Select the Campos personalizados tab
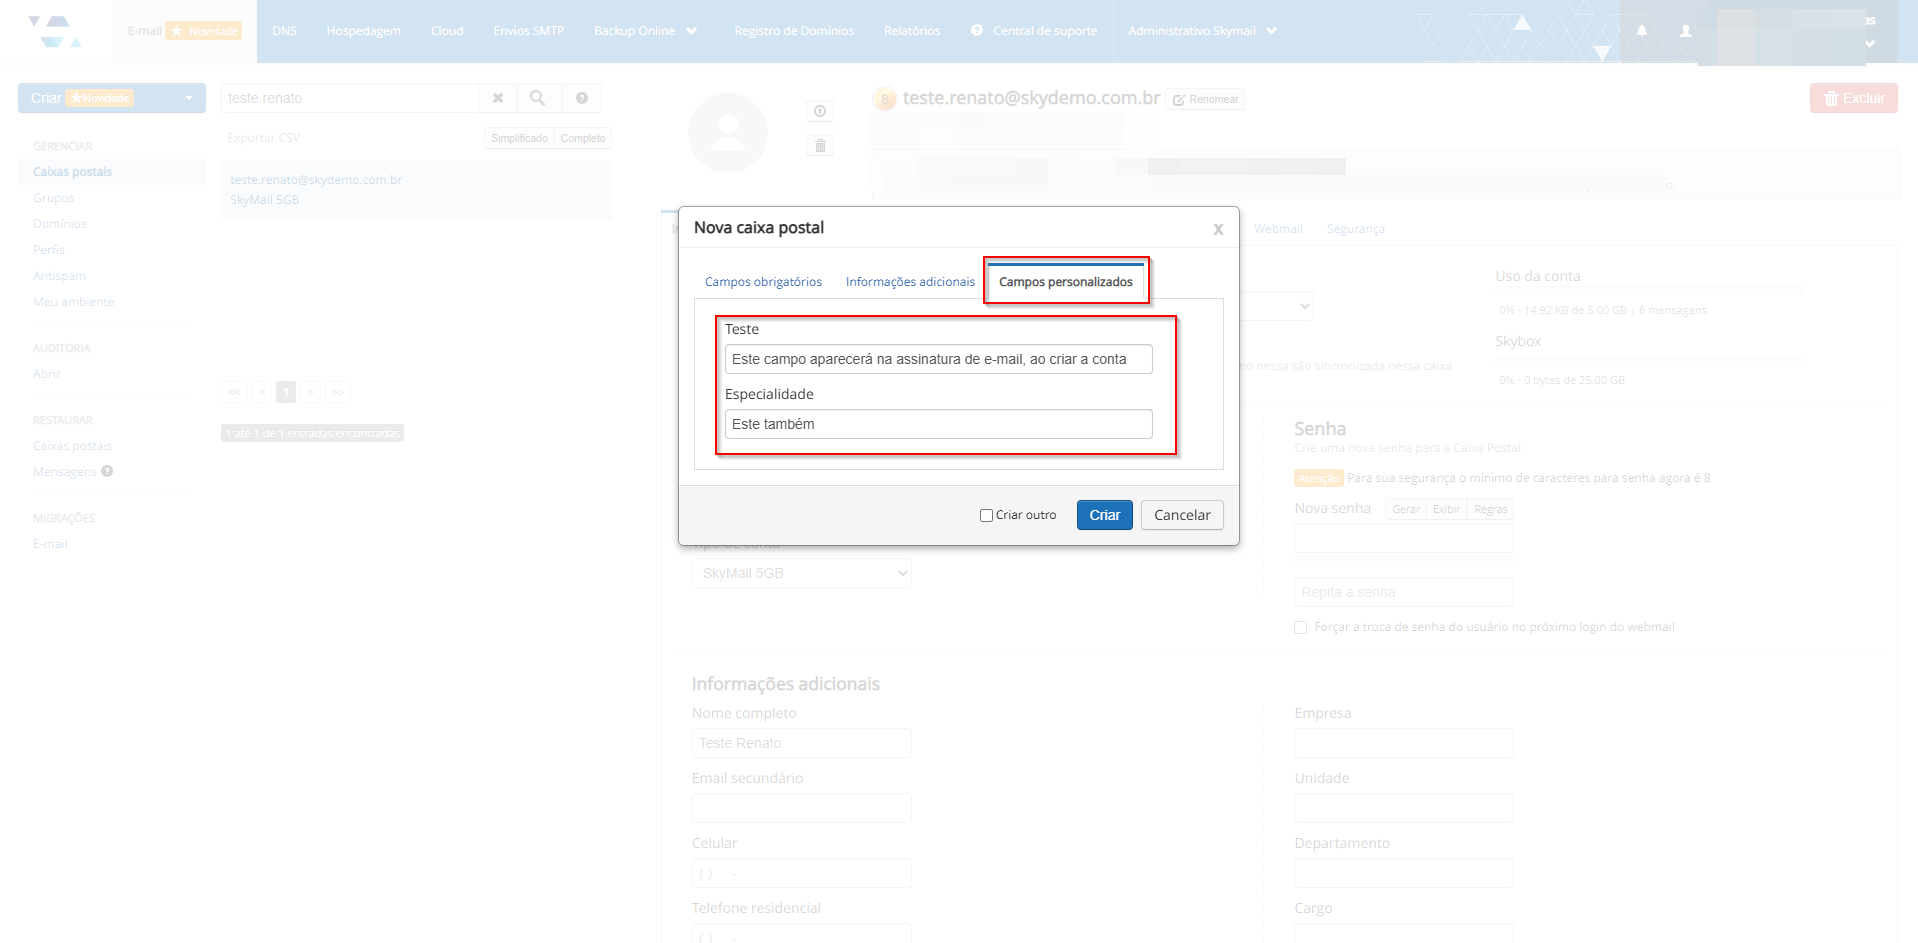 (x=1065, y=282)
